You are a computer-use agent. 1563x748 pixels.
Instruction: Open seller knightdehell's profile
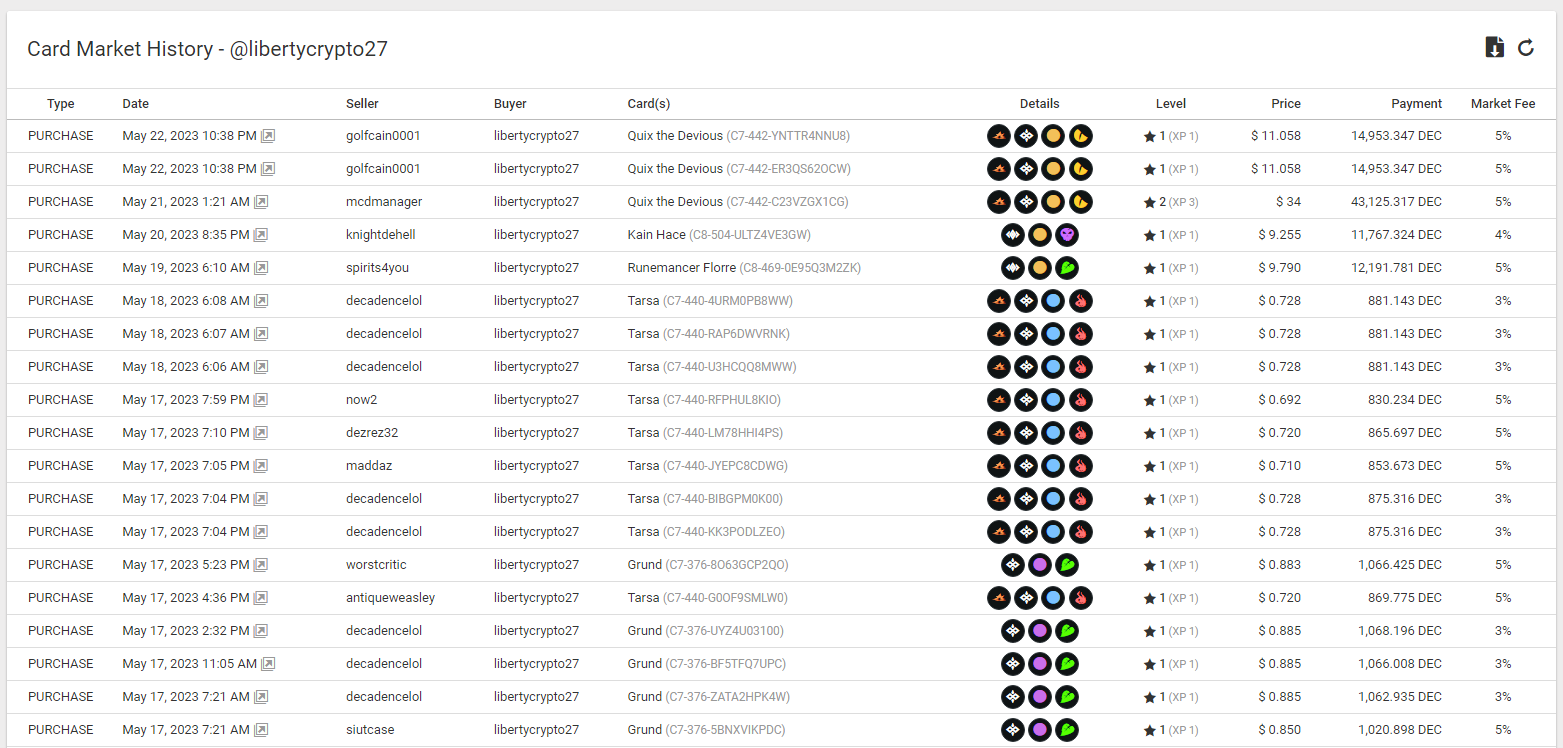[x=380, y=235]
